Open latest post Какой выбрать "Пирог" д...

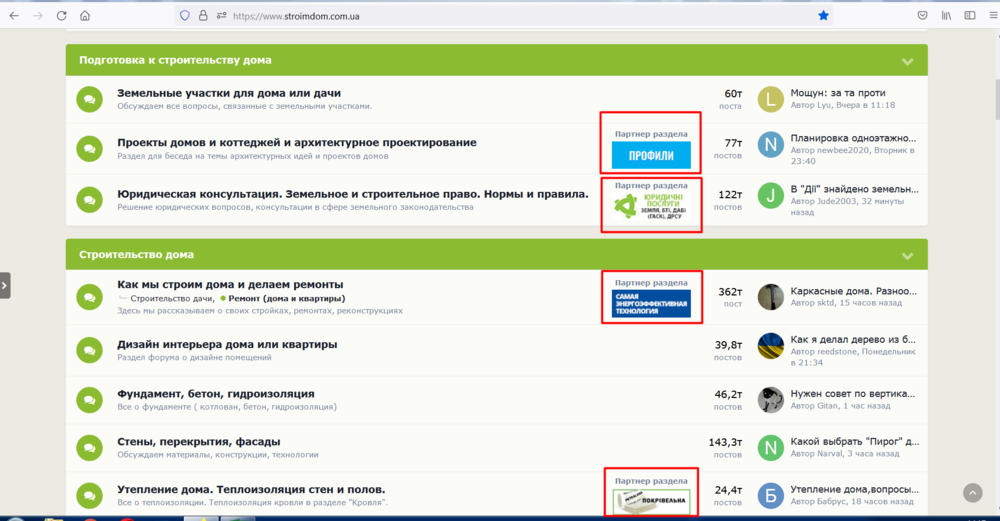[x=855, y=442]
